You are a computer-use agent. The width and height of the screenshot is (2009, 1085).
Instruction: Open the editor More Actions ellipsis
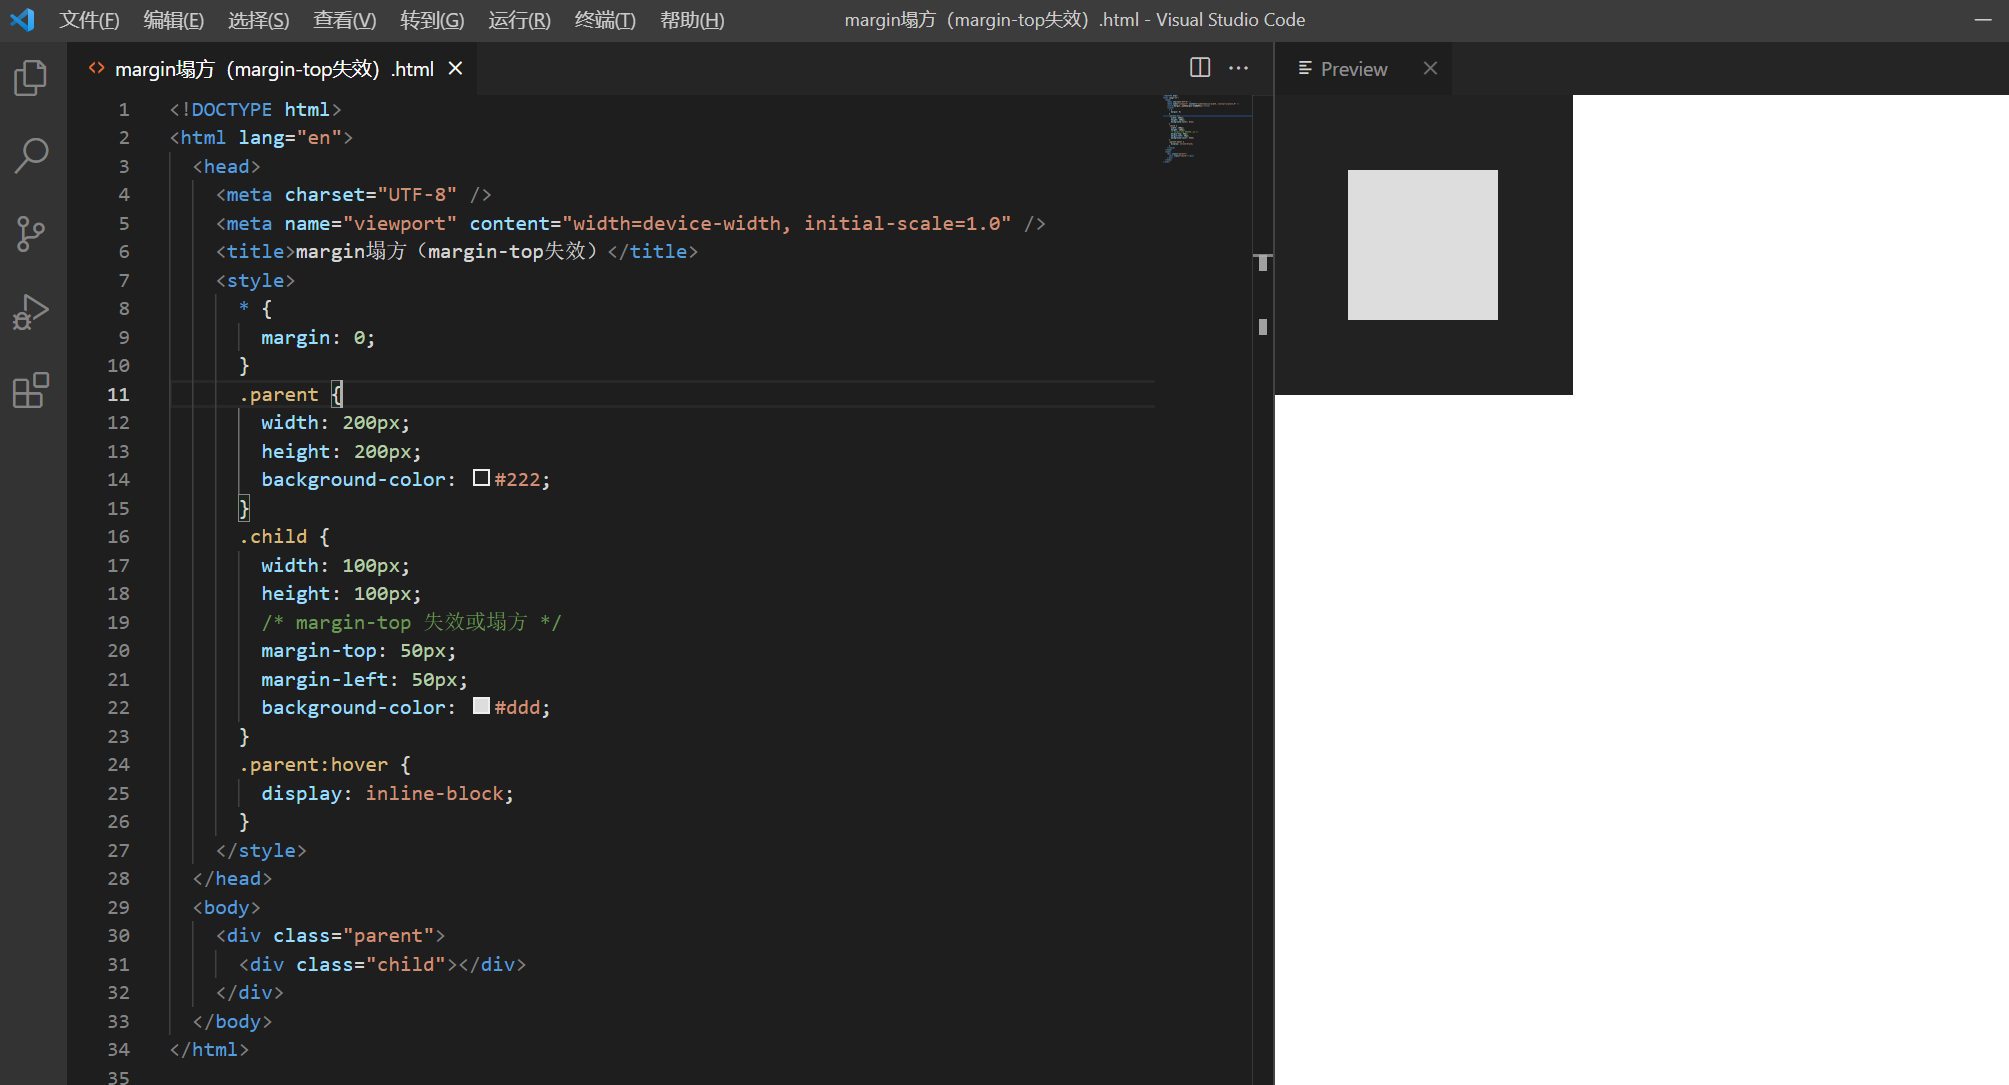[1238, 68]
